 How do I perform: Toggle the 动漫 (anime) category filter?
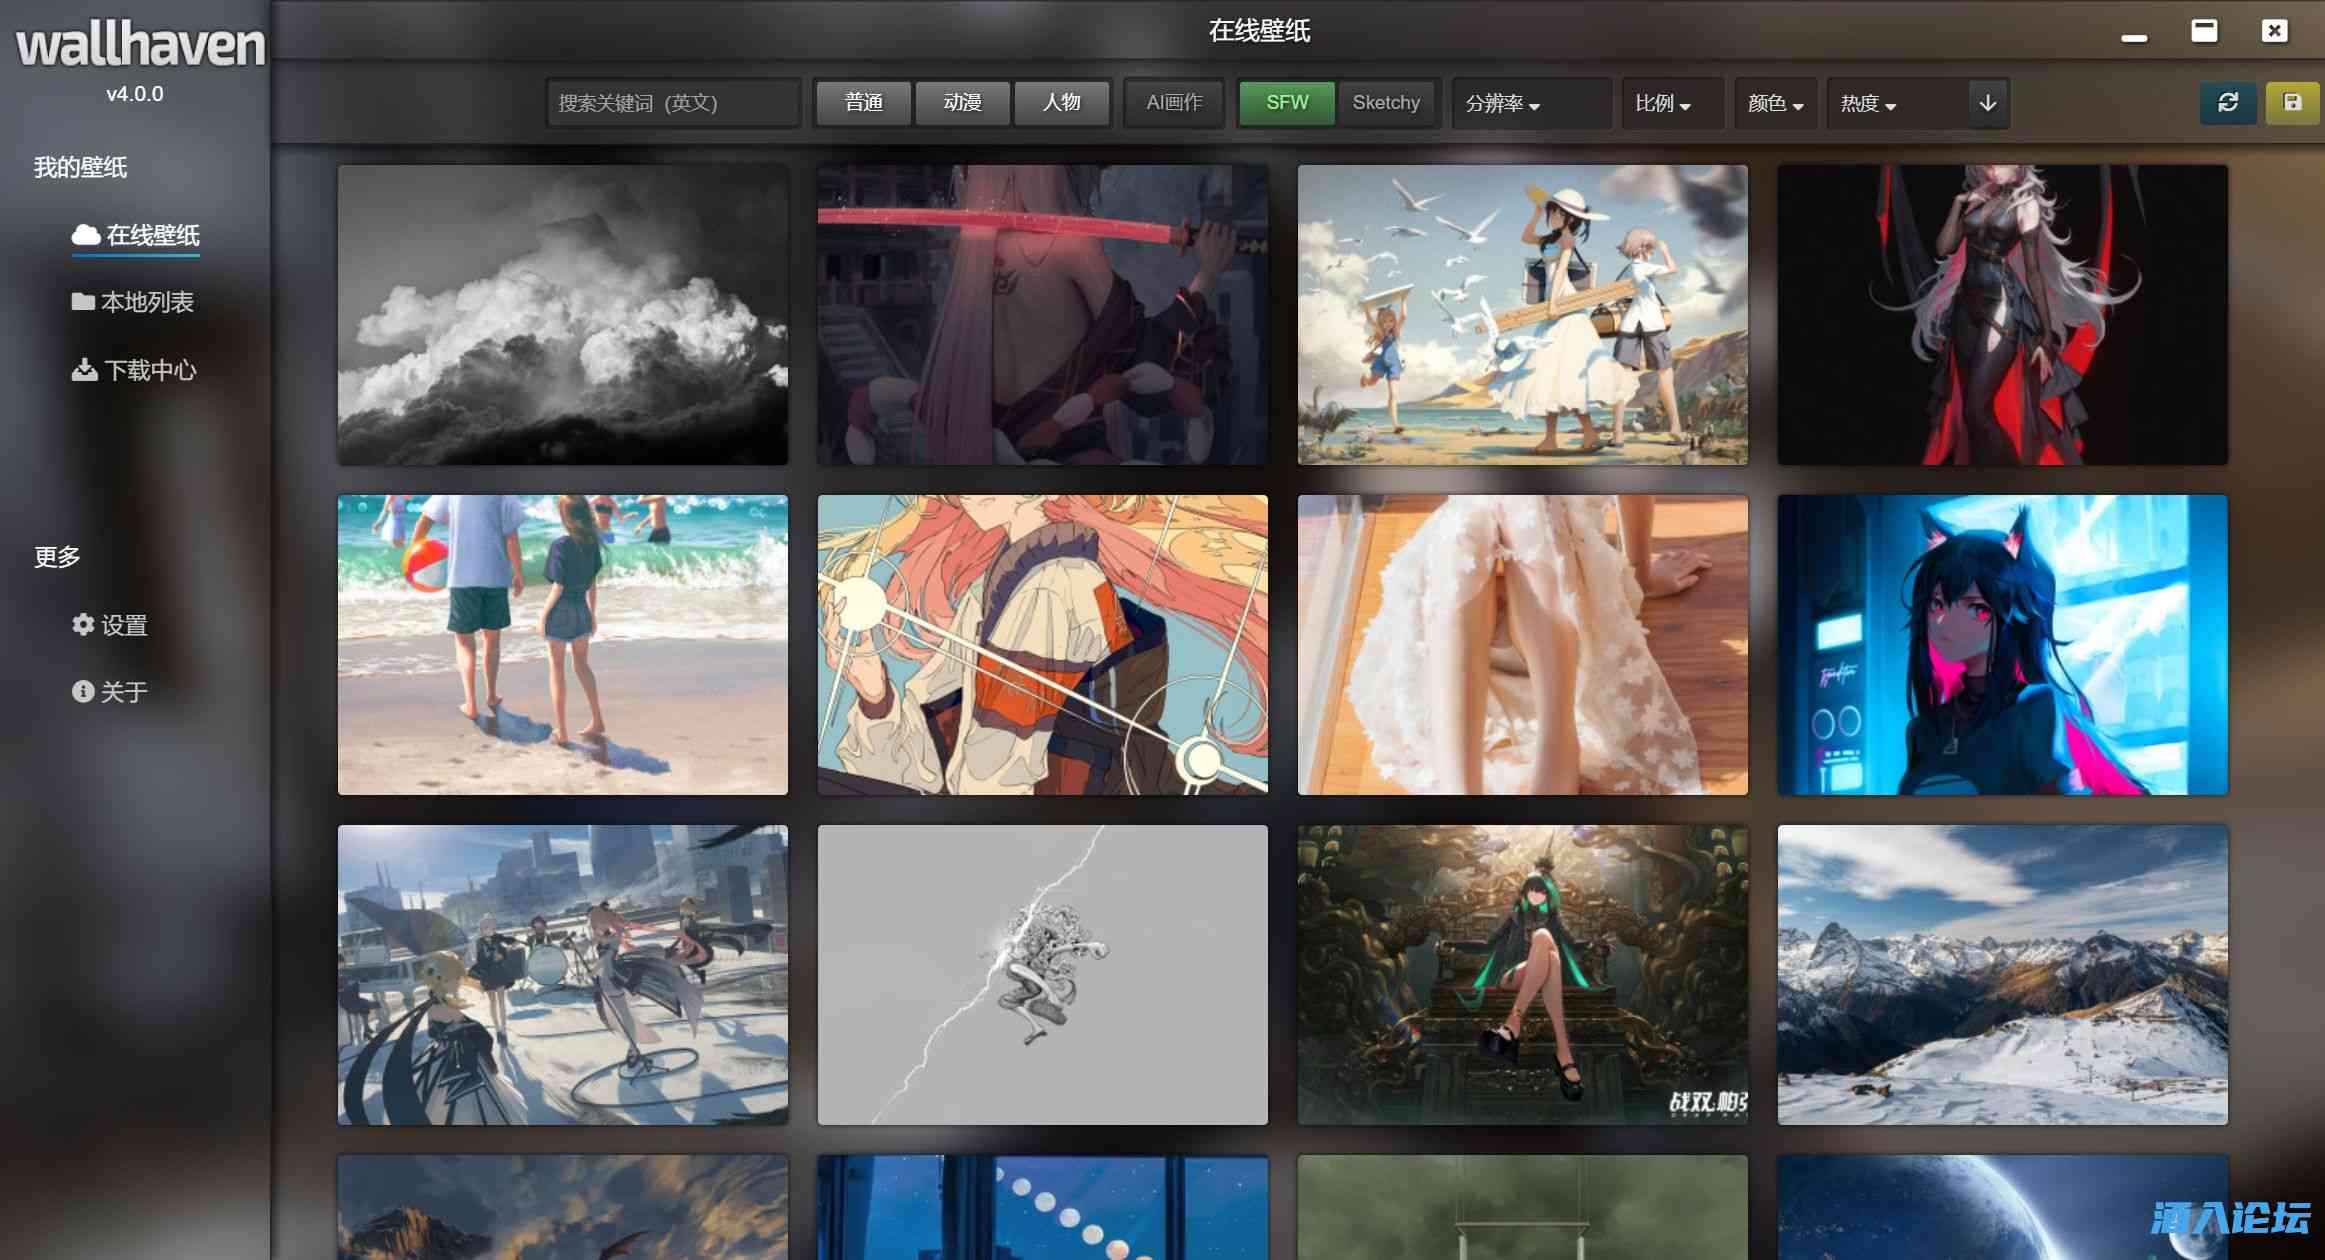(x=962, y=103)
